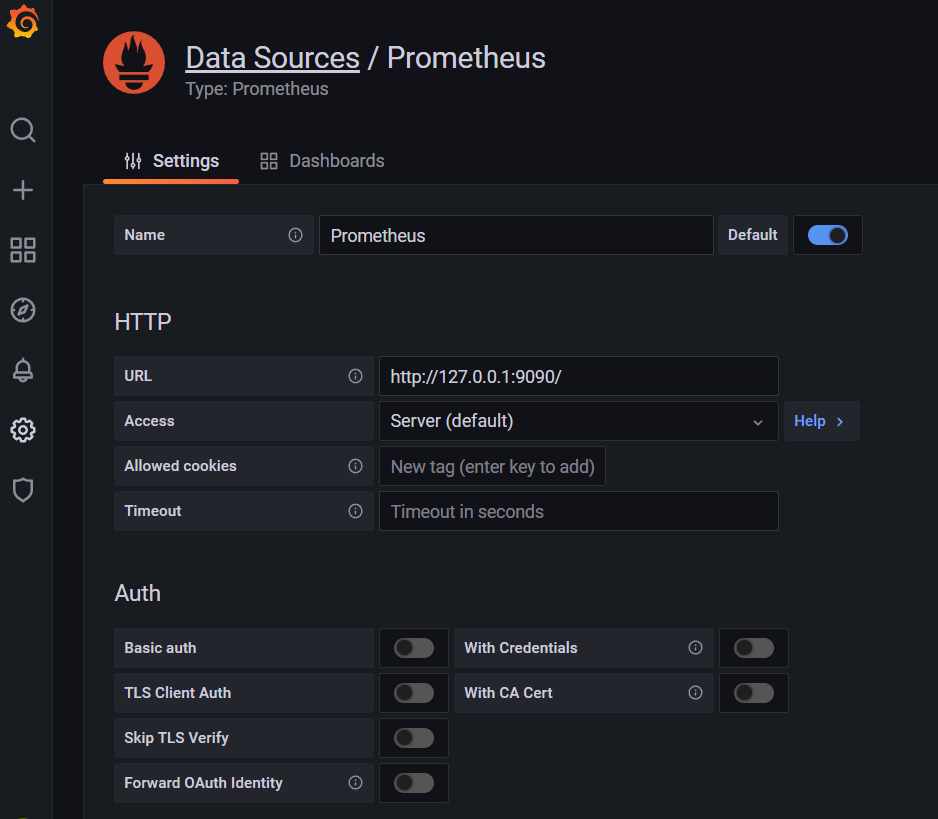
Task: Show info tooltip for URL field
Action: pos(355,376)
